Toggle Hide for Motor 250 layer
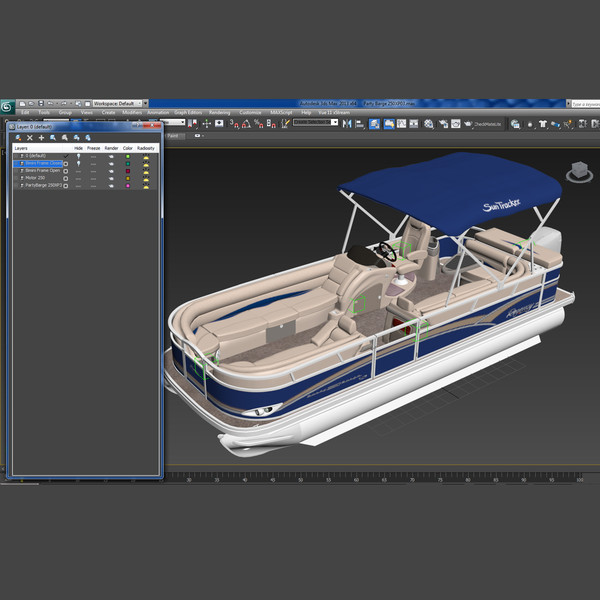The width and height of the screenshot is (600, 600). (78, 178)
